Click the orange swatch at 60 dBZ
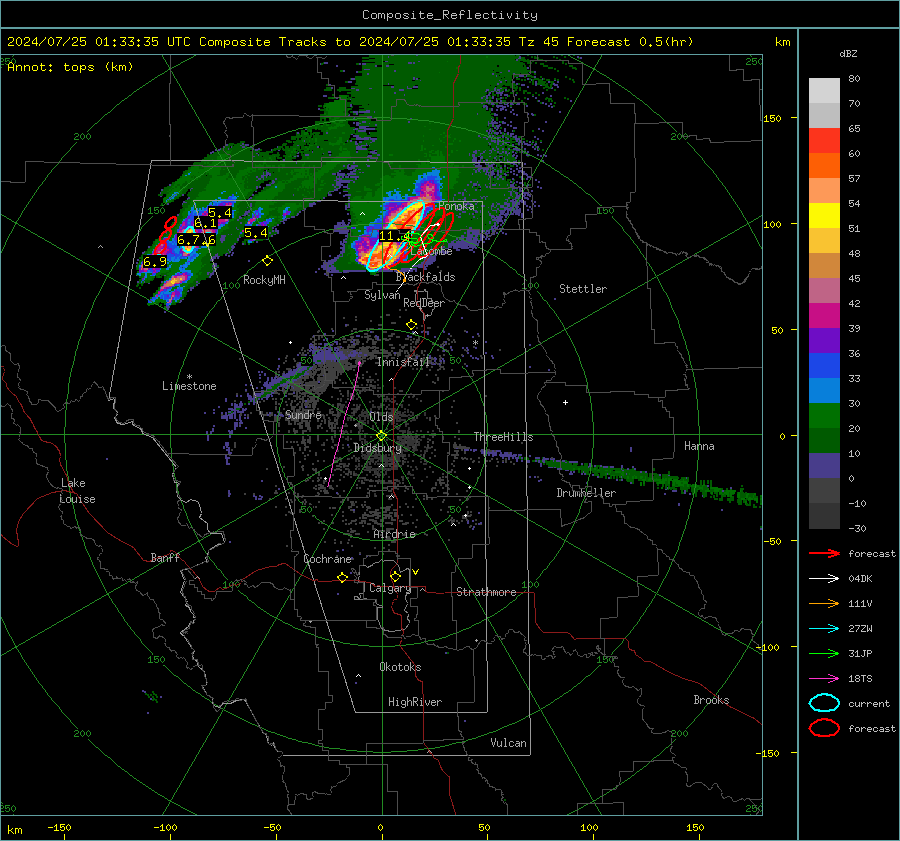The image size is (900, 841). click(824, 165)
